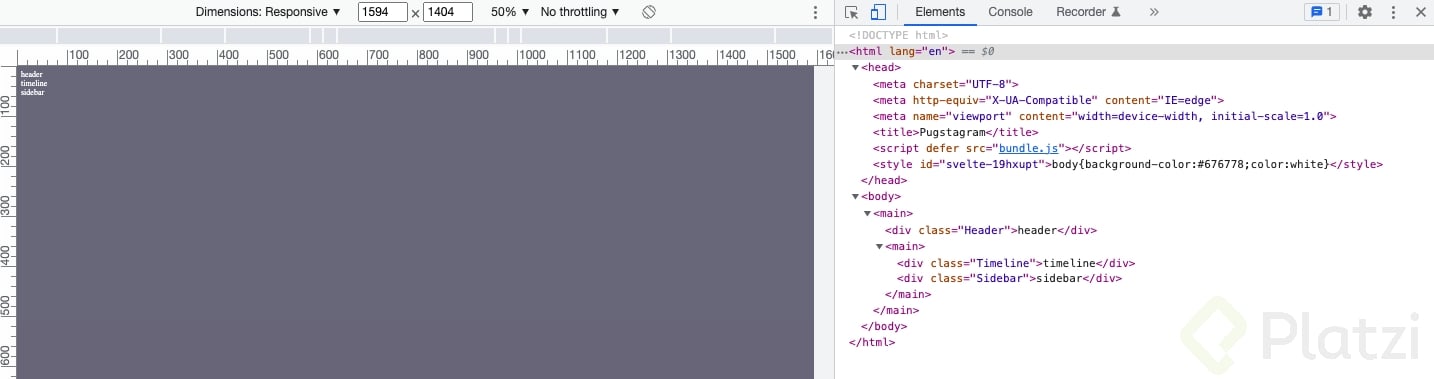
Task: Open device toolbar more options menu
Action: [x=815, y=12]
